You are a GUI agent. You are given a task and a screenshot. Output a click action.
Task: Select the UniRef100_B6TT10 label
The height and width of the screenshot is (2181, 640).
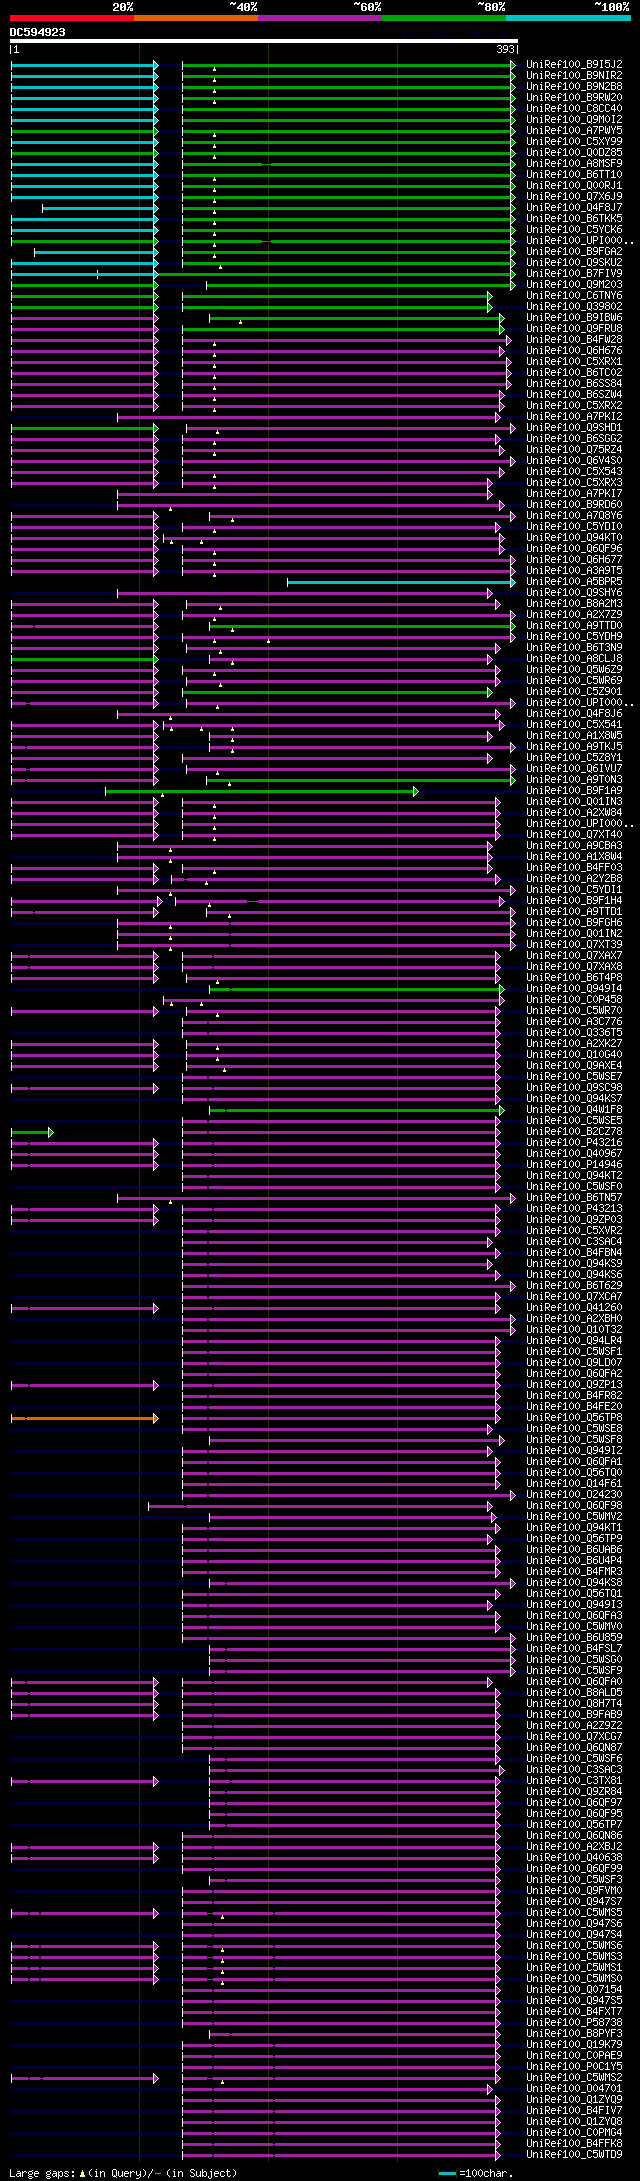pos(574,174)
